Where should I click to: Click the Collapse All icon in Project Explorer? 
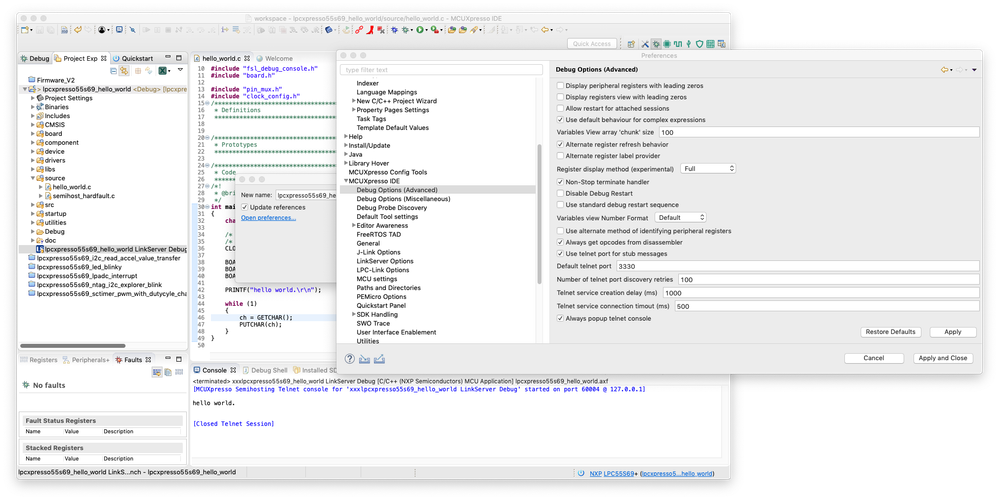(x=113, y=71)
